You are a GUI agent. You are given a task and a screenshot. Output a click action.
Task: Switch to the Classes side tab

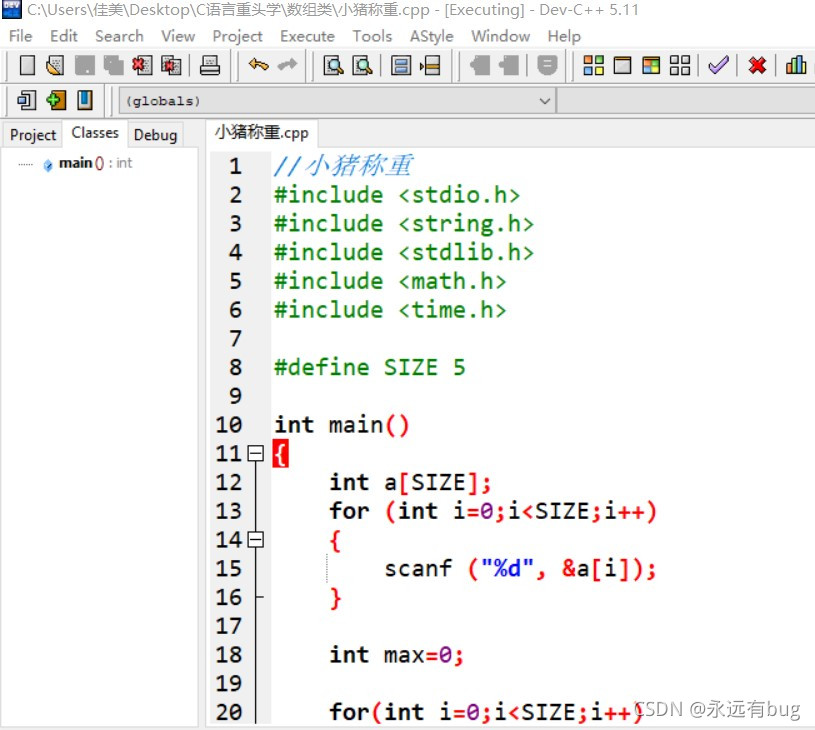[x=95, y=133]
